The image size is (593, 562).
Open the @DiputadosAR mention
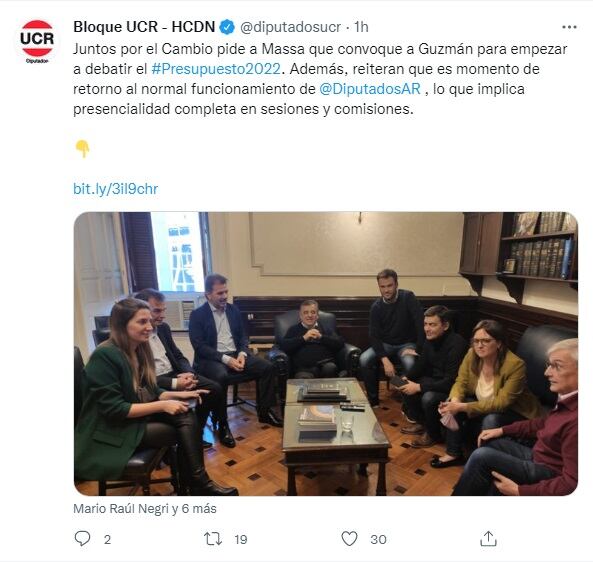point(370,89)
